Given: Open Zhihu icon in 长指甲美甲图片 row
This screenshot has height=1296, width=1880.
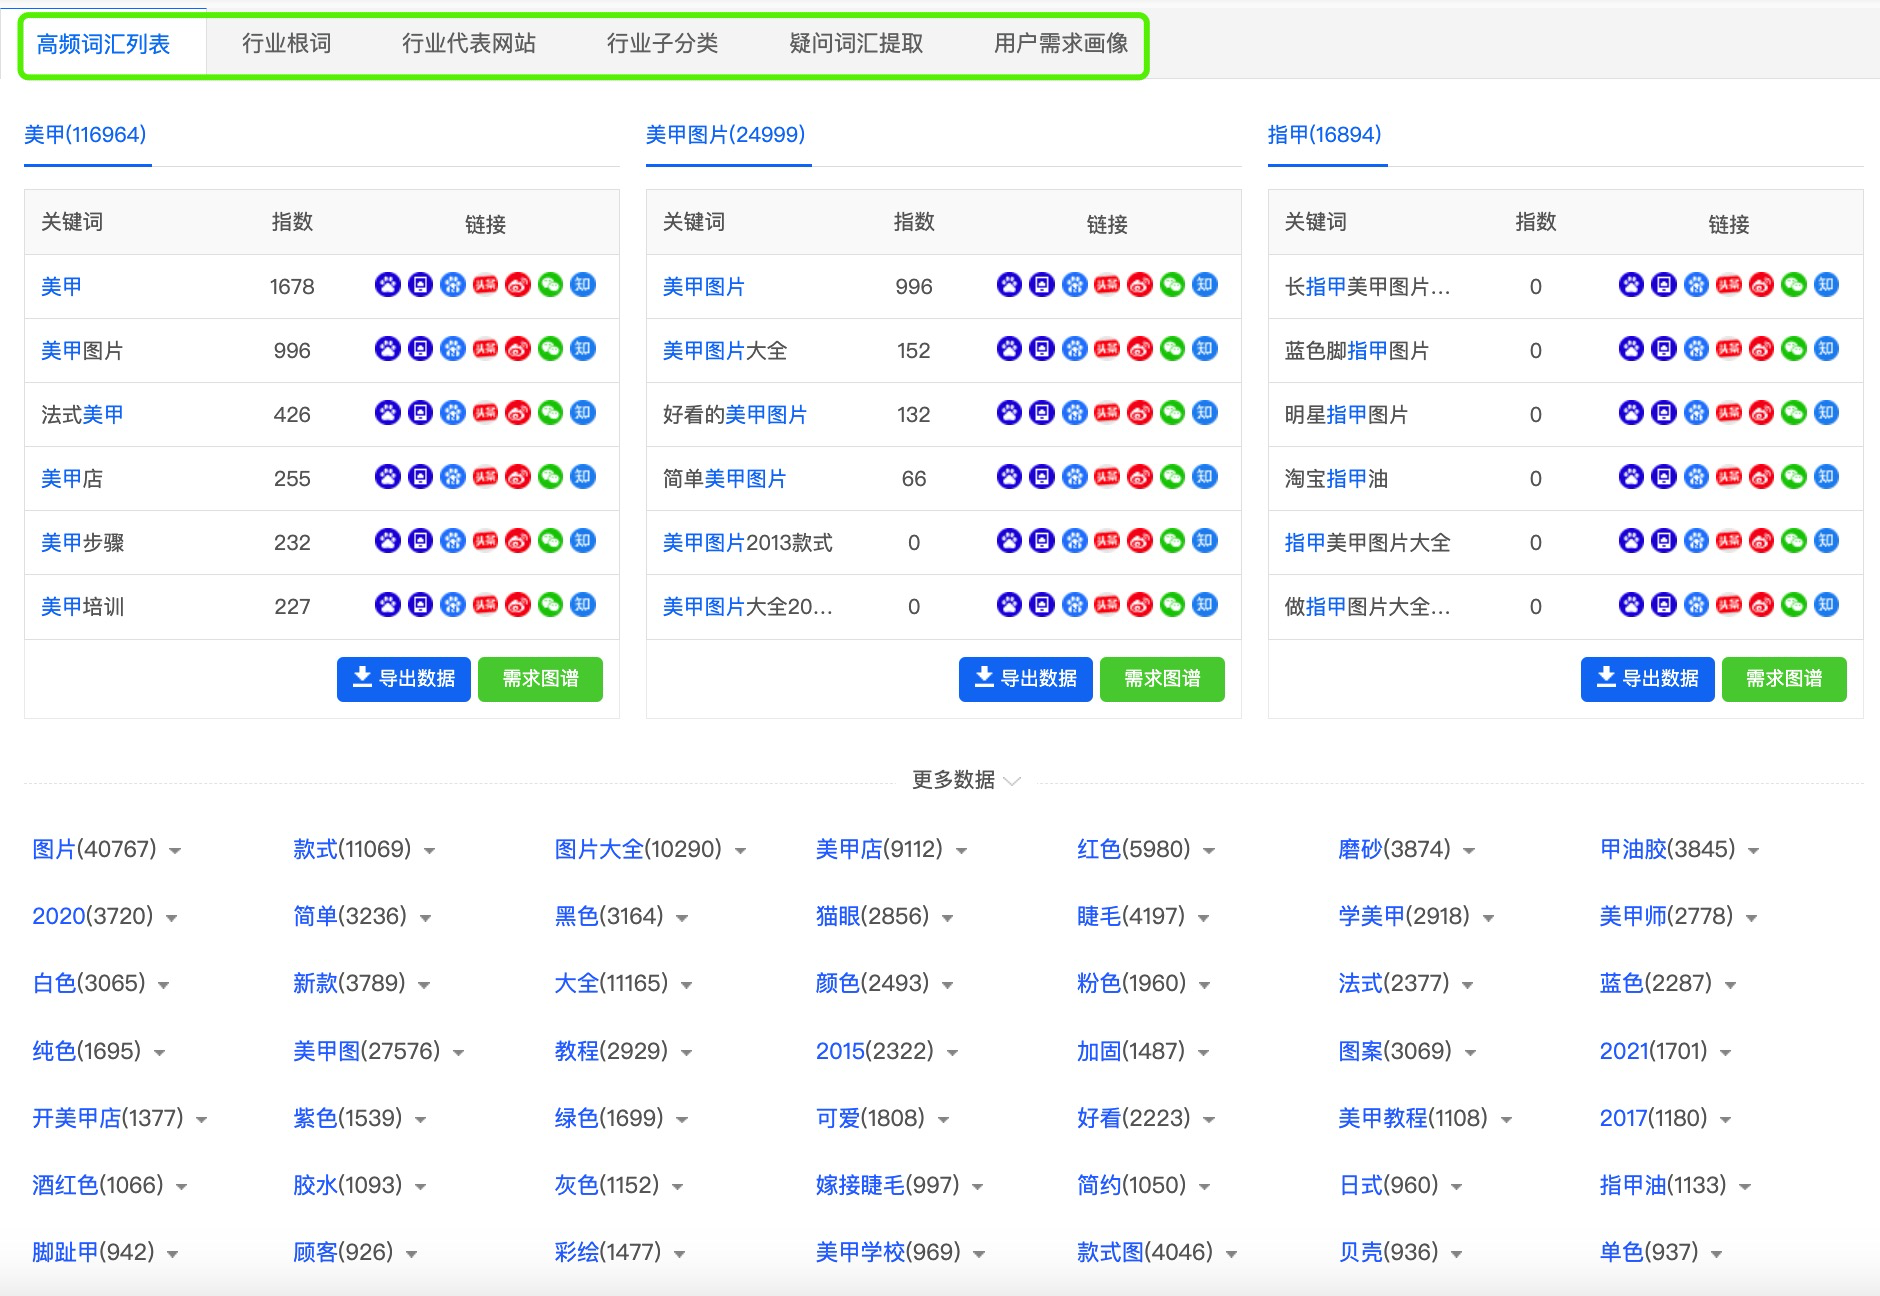Looking at the screenshot, I should click(1827, 285).
